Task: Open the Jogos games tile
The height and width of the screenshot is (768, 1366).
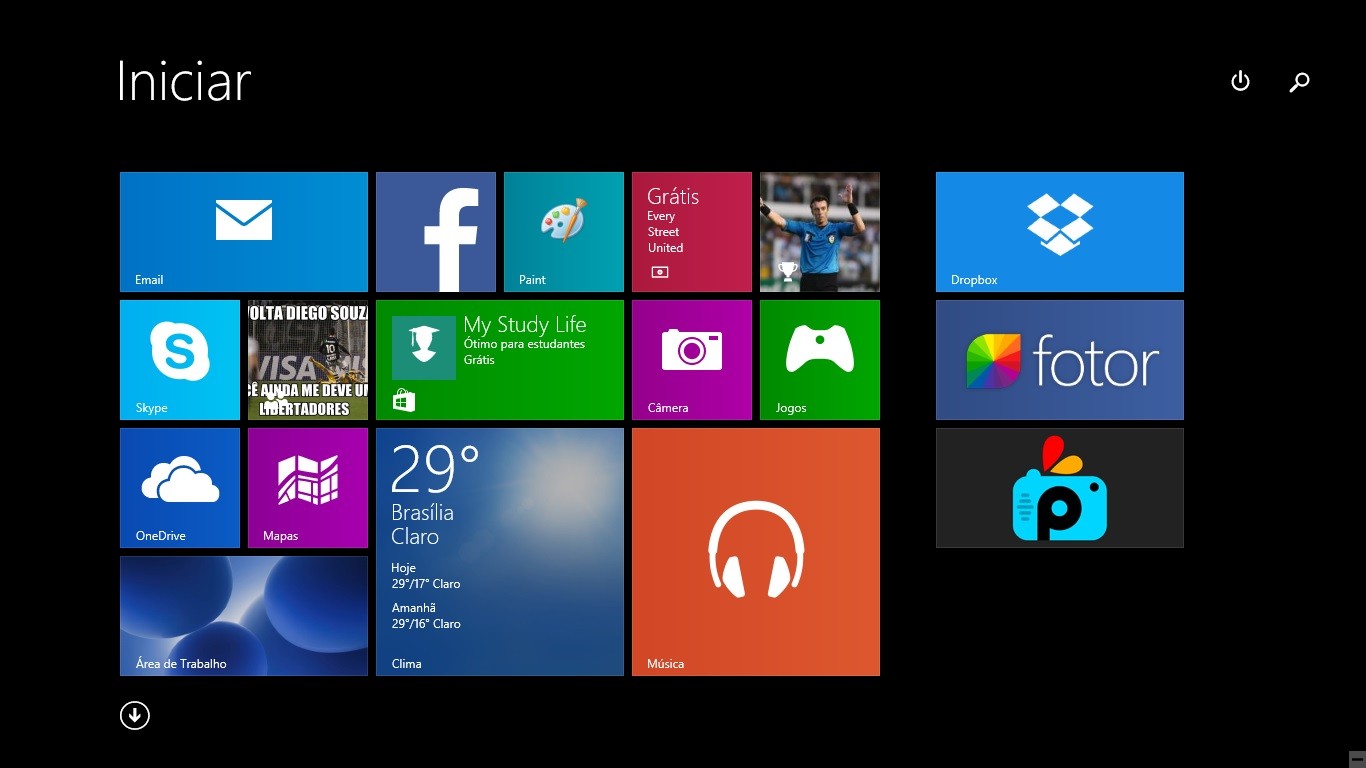Action: [x=820, y=360]
